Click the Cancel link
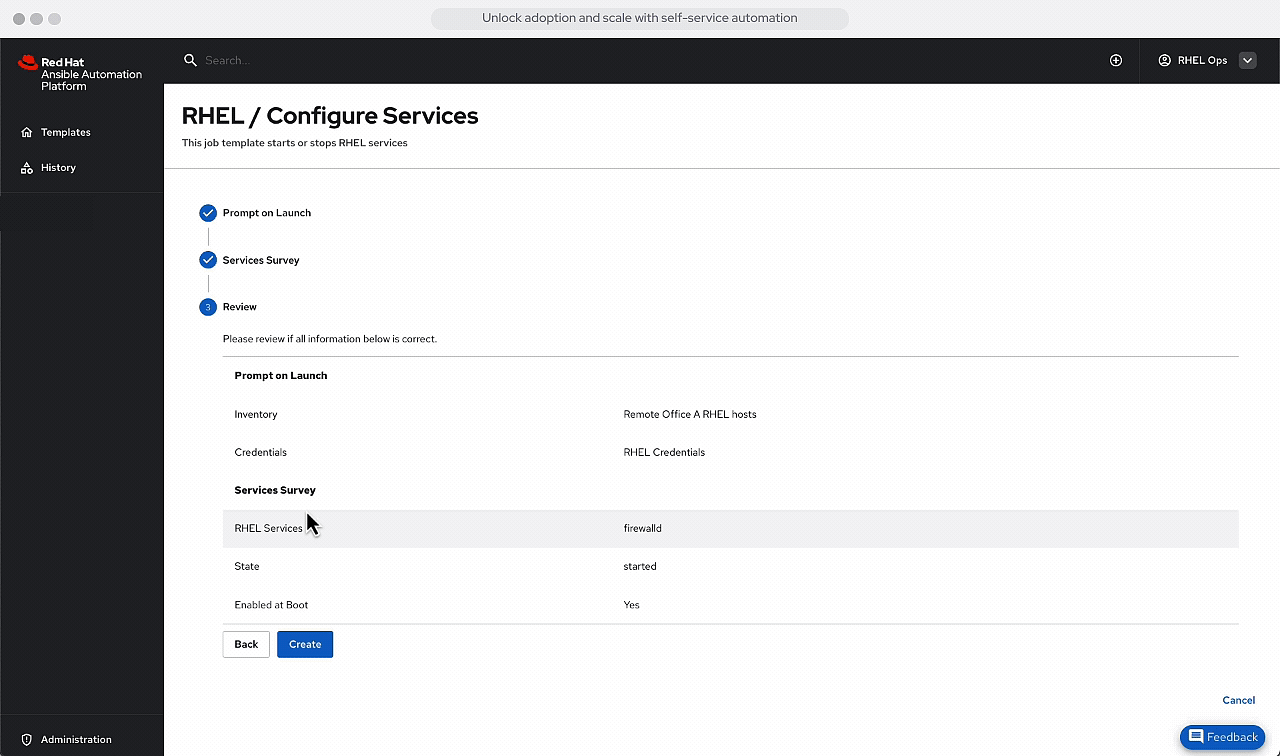Screen dimensions: 1280x756 tap(1238, 700)
